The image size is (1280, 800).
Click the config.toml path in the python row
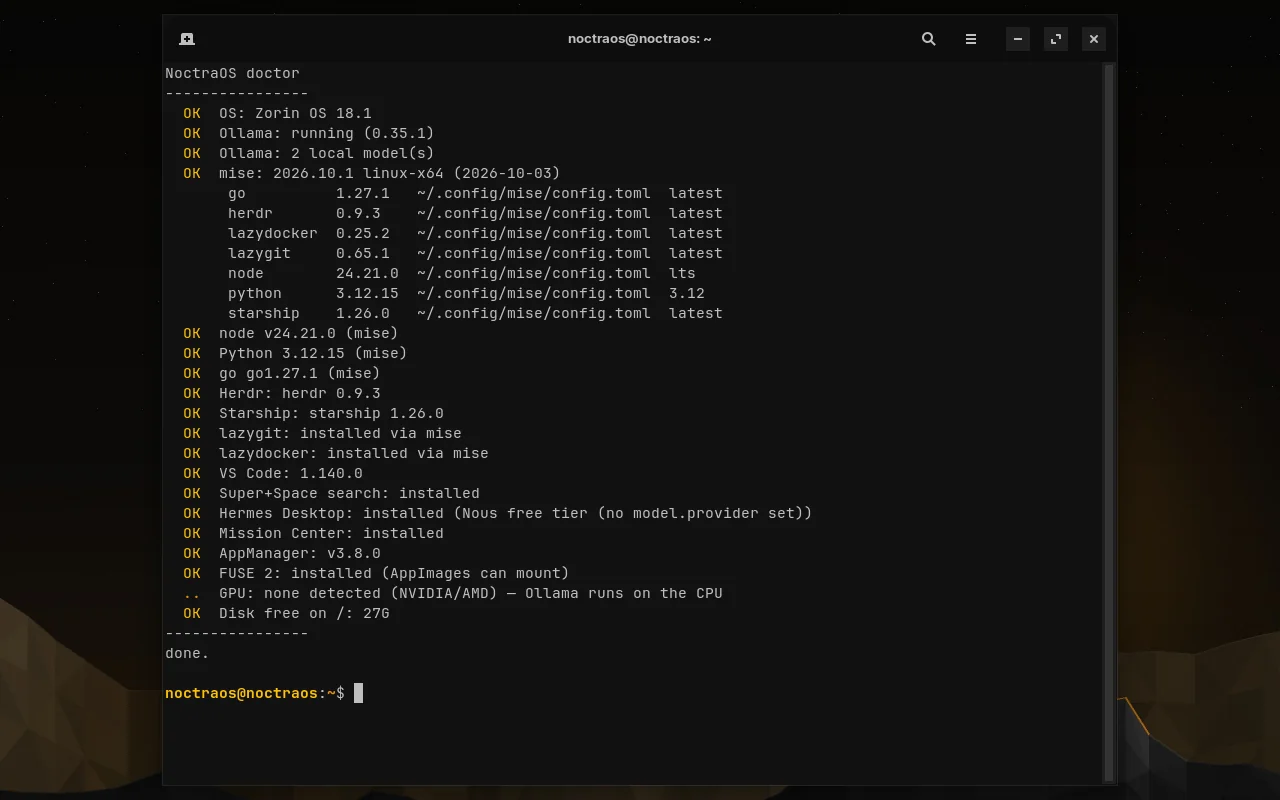(534, 293)
